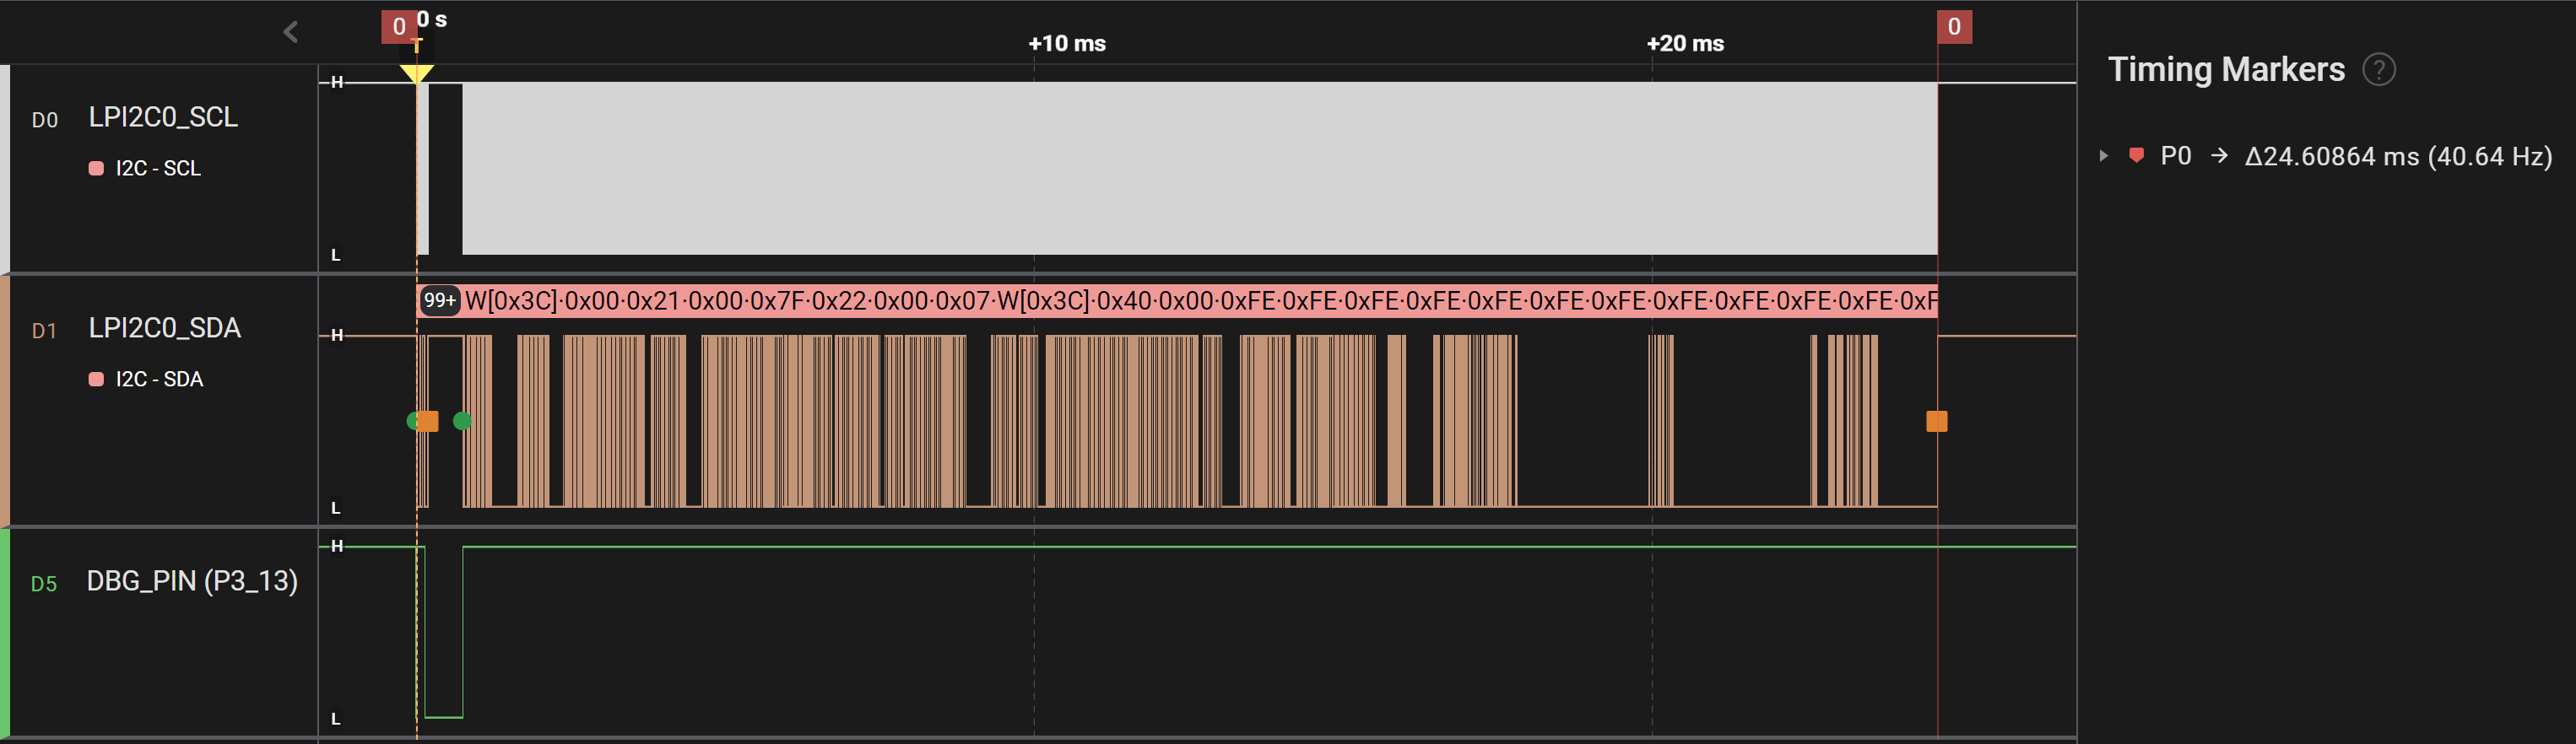Click the D5 channel number label
Image resolution: width=2576 pixels, height=744 pixels.
tap(44, 584)
